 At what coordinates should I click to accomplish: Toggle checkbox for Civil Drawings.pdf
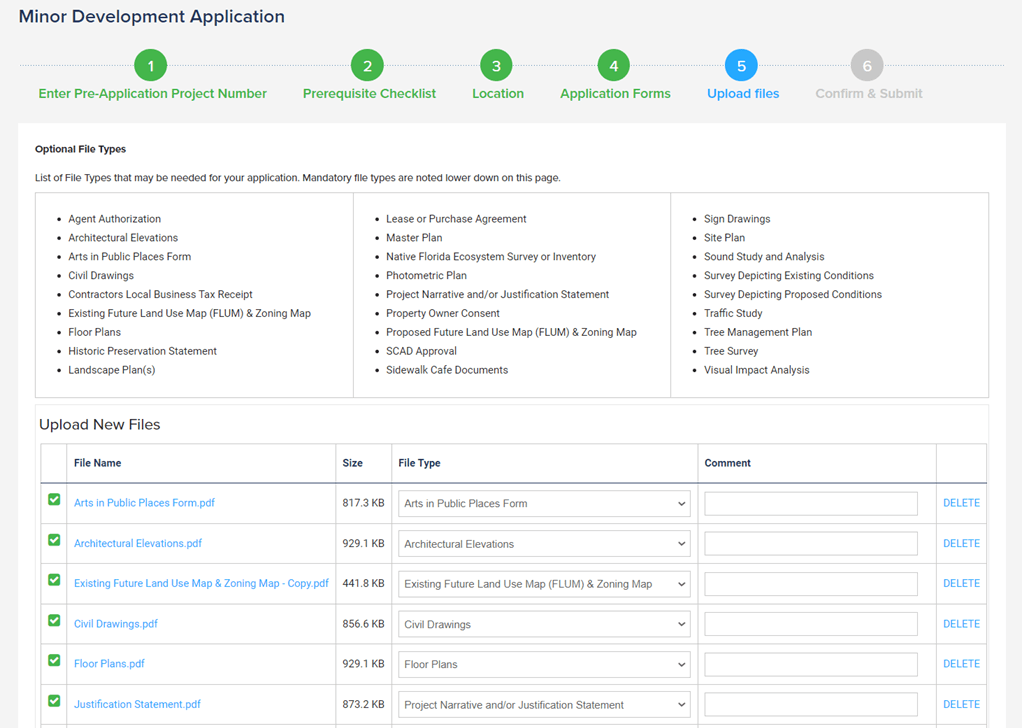point(55,620)
